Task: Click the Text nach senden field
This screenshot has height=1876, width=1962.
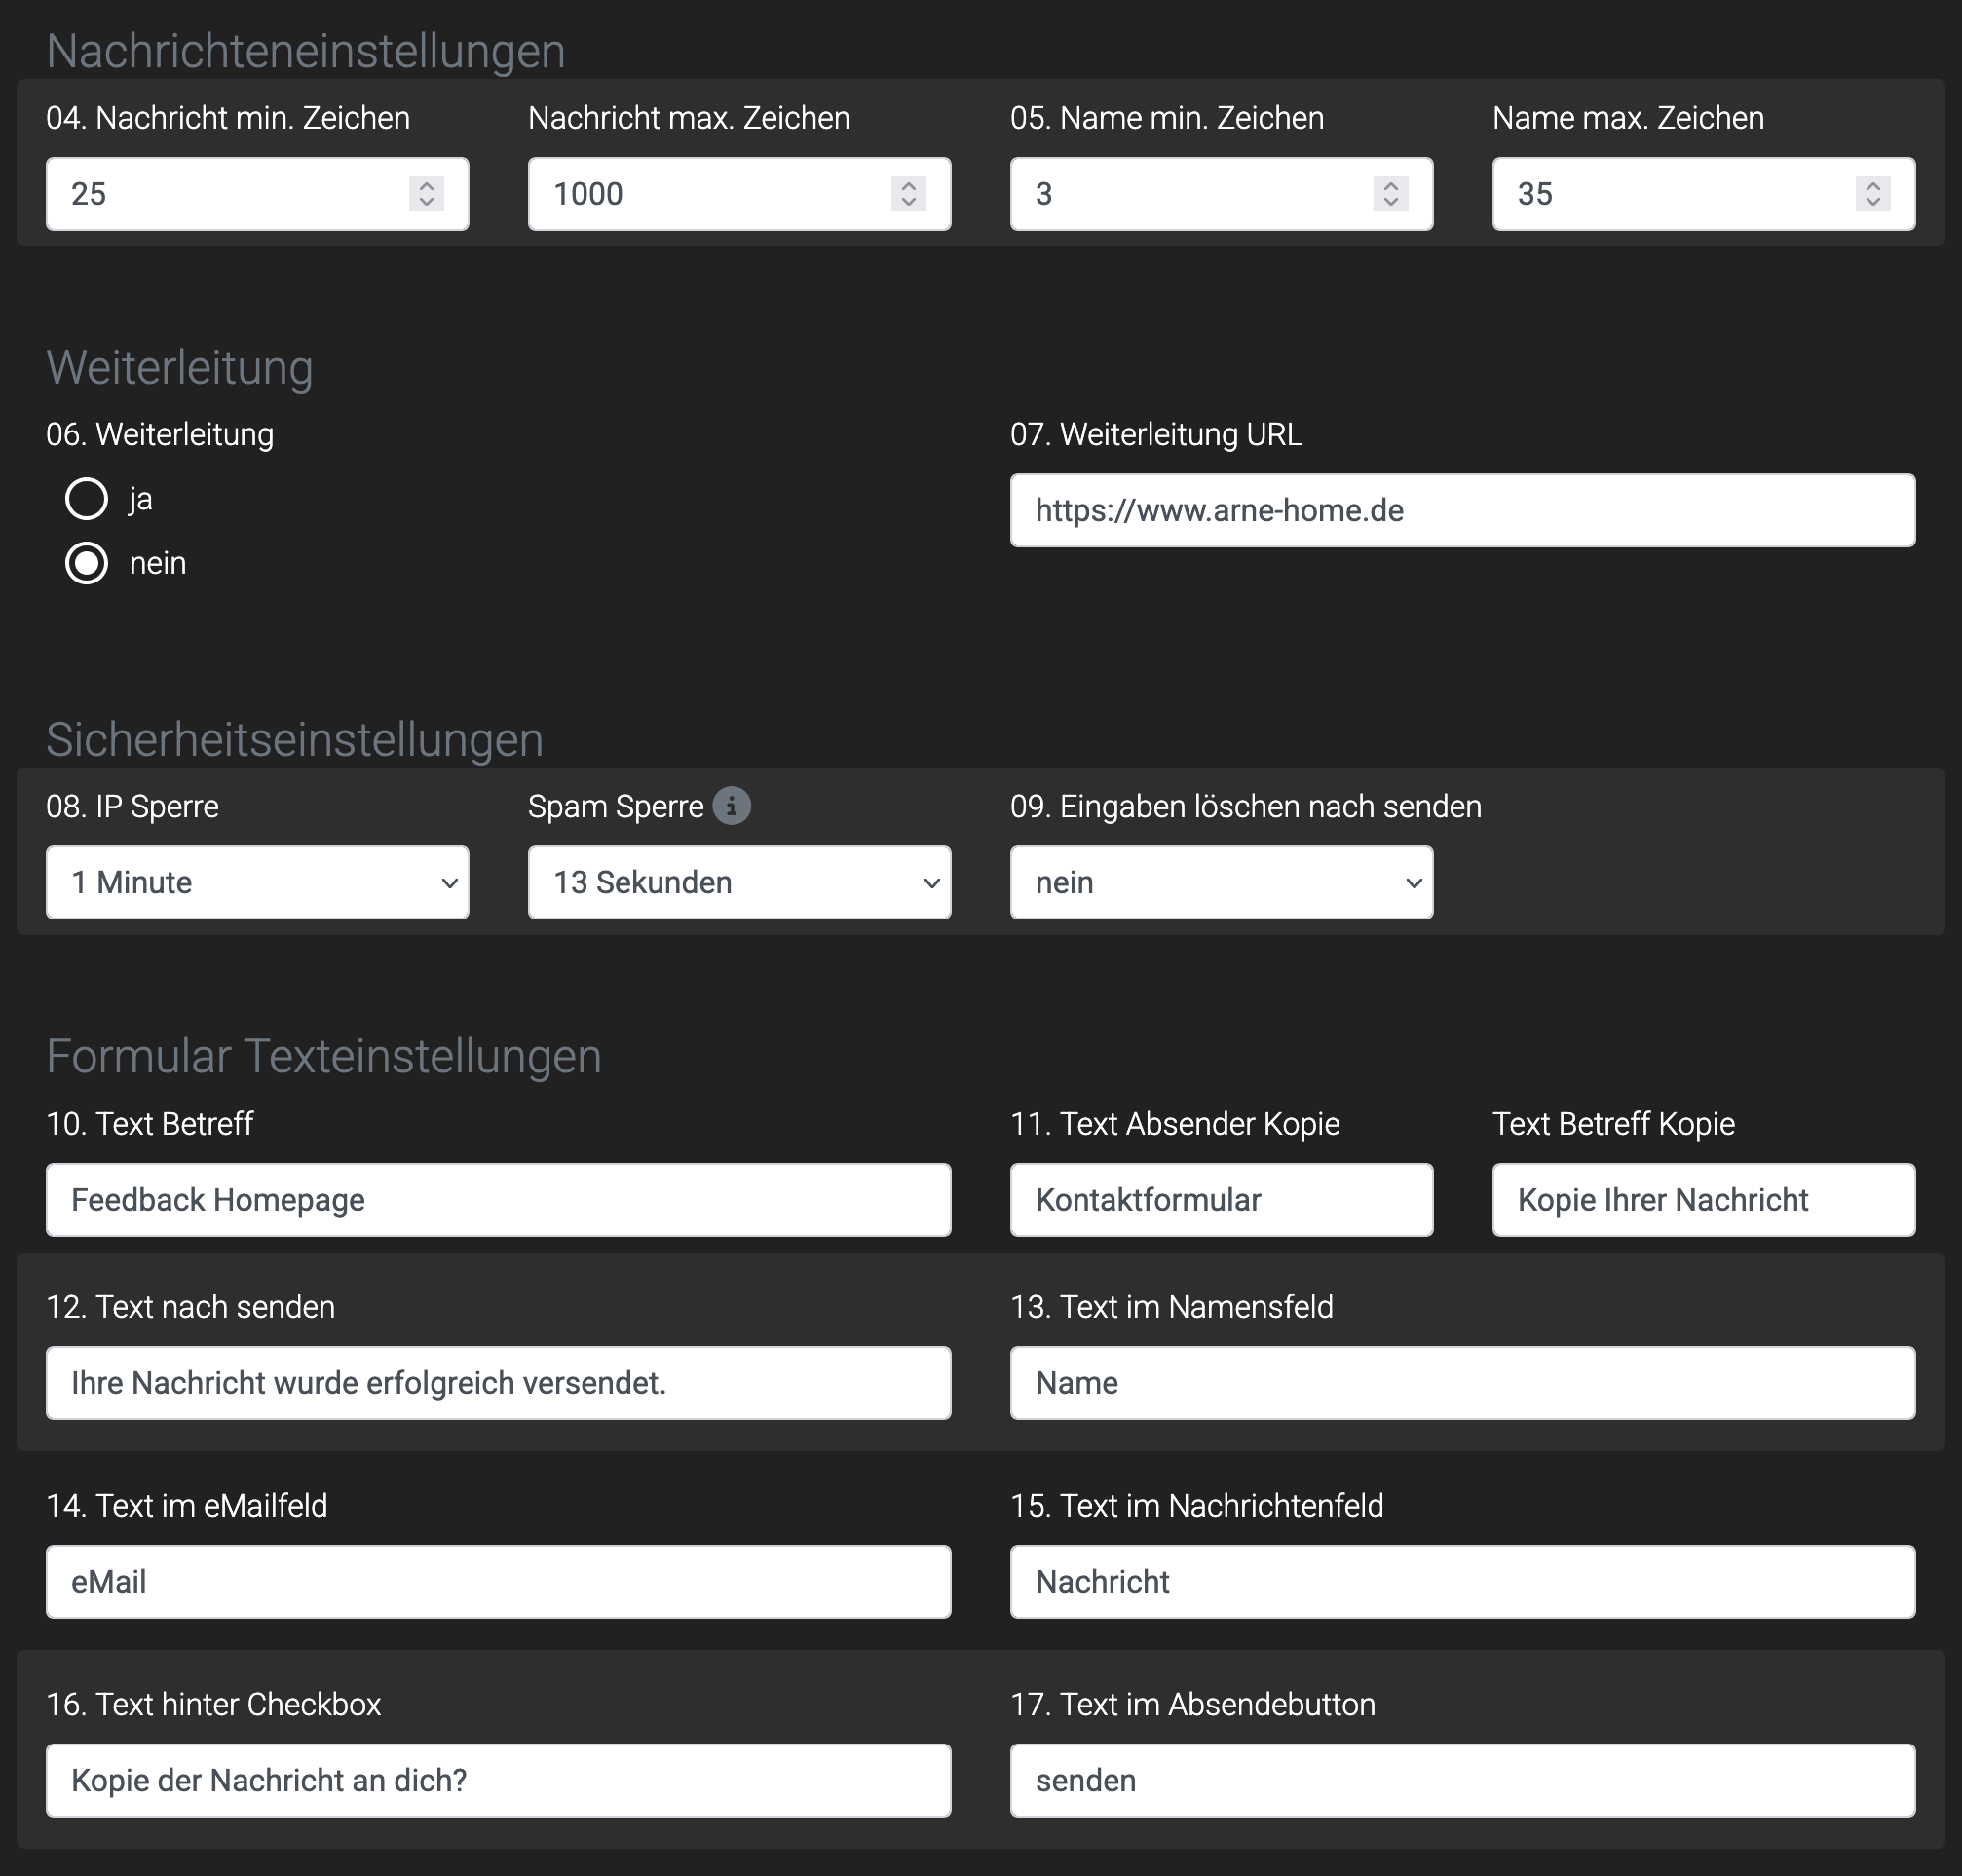Action: [x=498, y=1382]
